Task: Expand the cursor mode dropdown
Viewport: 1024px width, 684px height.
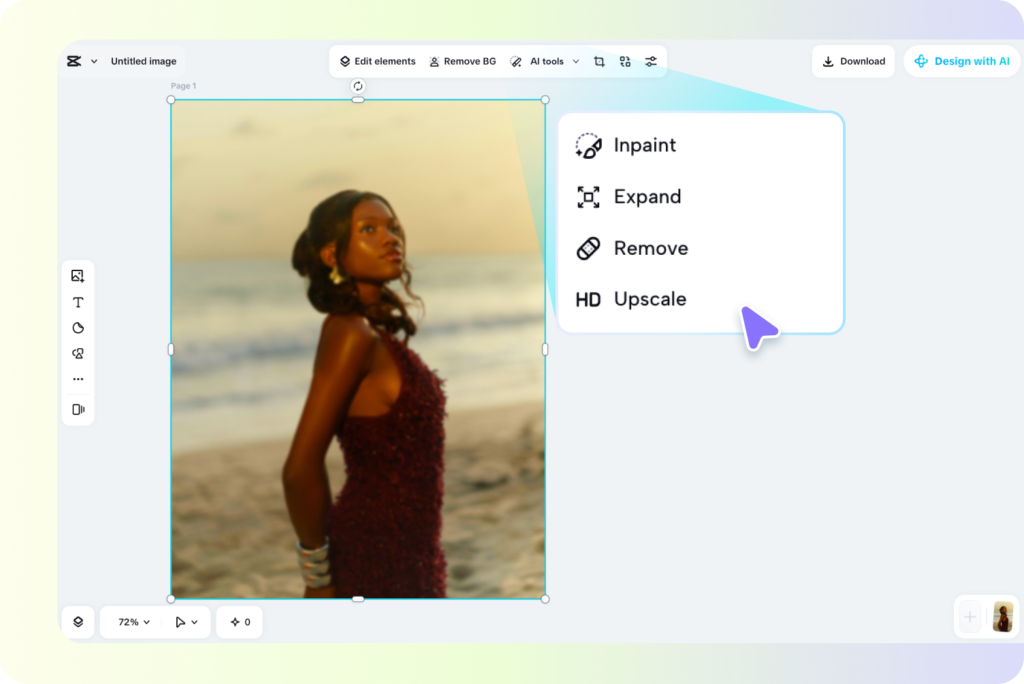Action: point(186,621)
